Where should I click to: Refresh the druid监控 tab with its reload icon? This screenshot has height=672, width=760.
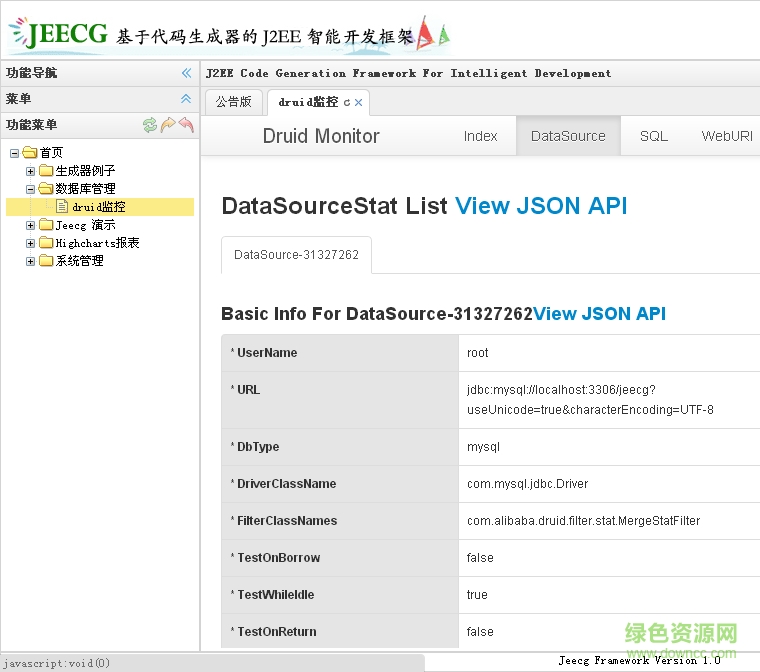(347, 103)
